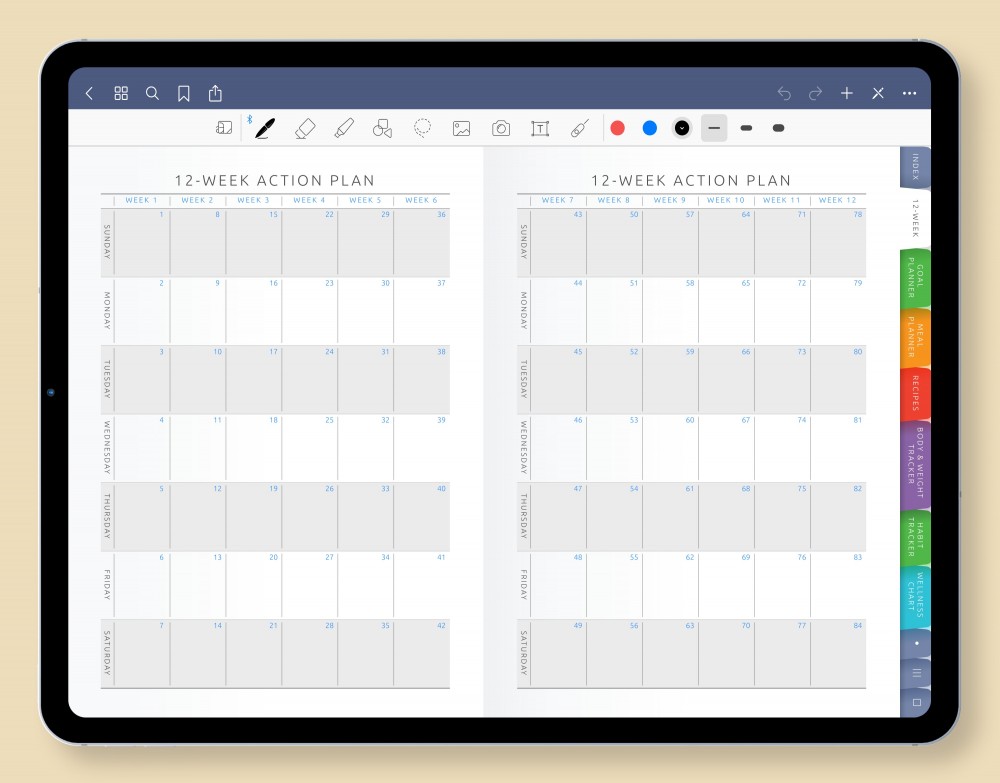Tap the day 74 Wednesday cell
Viewport: 1000px width, 783px height.
(x=782, y=448)
